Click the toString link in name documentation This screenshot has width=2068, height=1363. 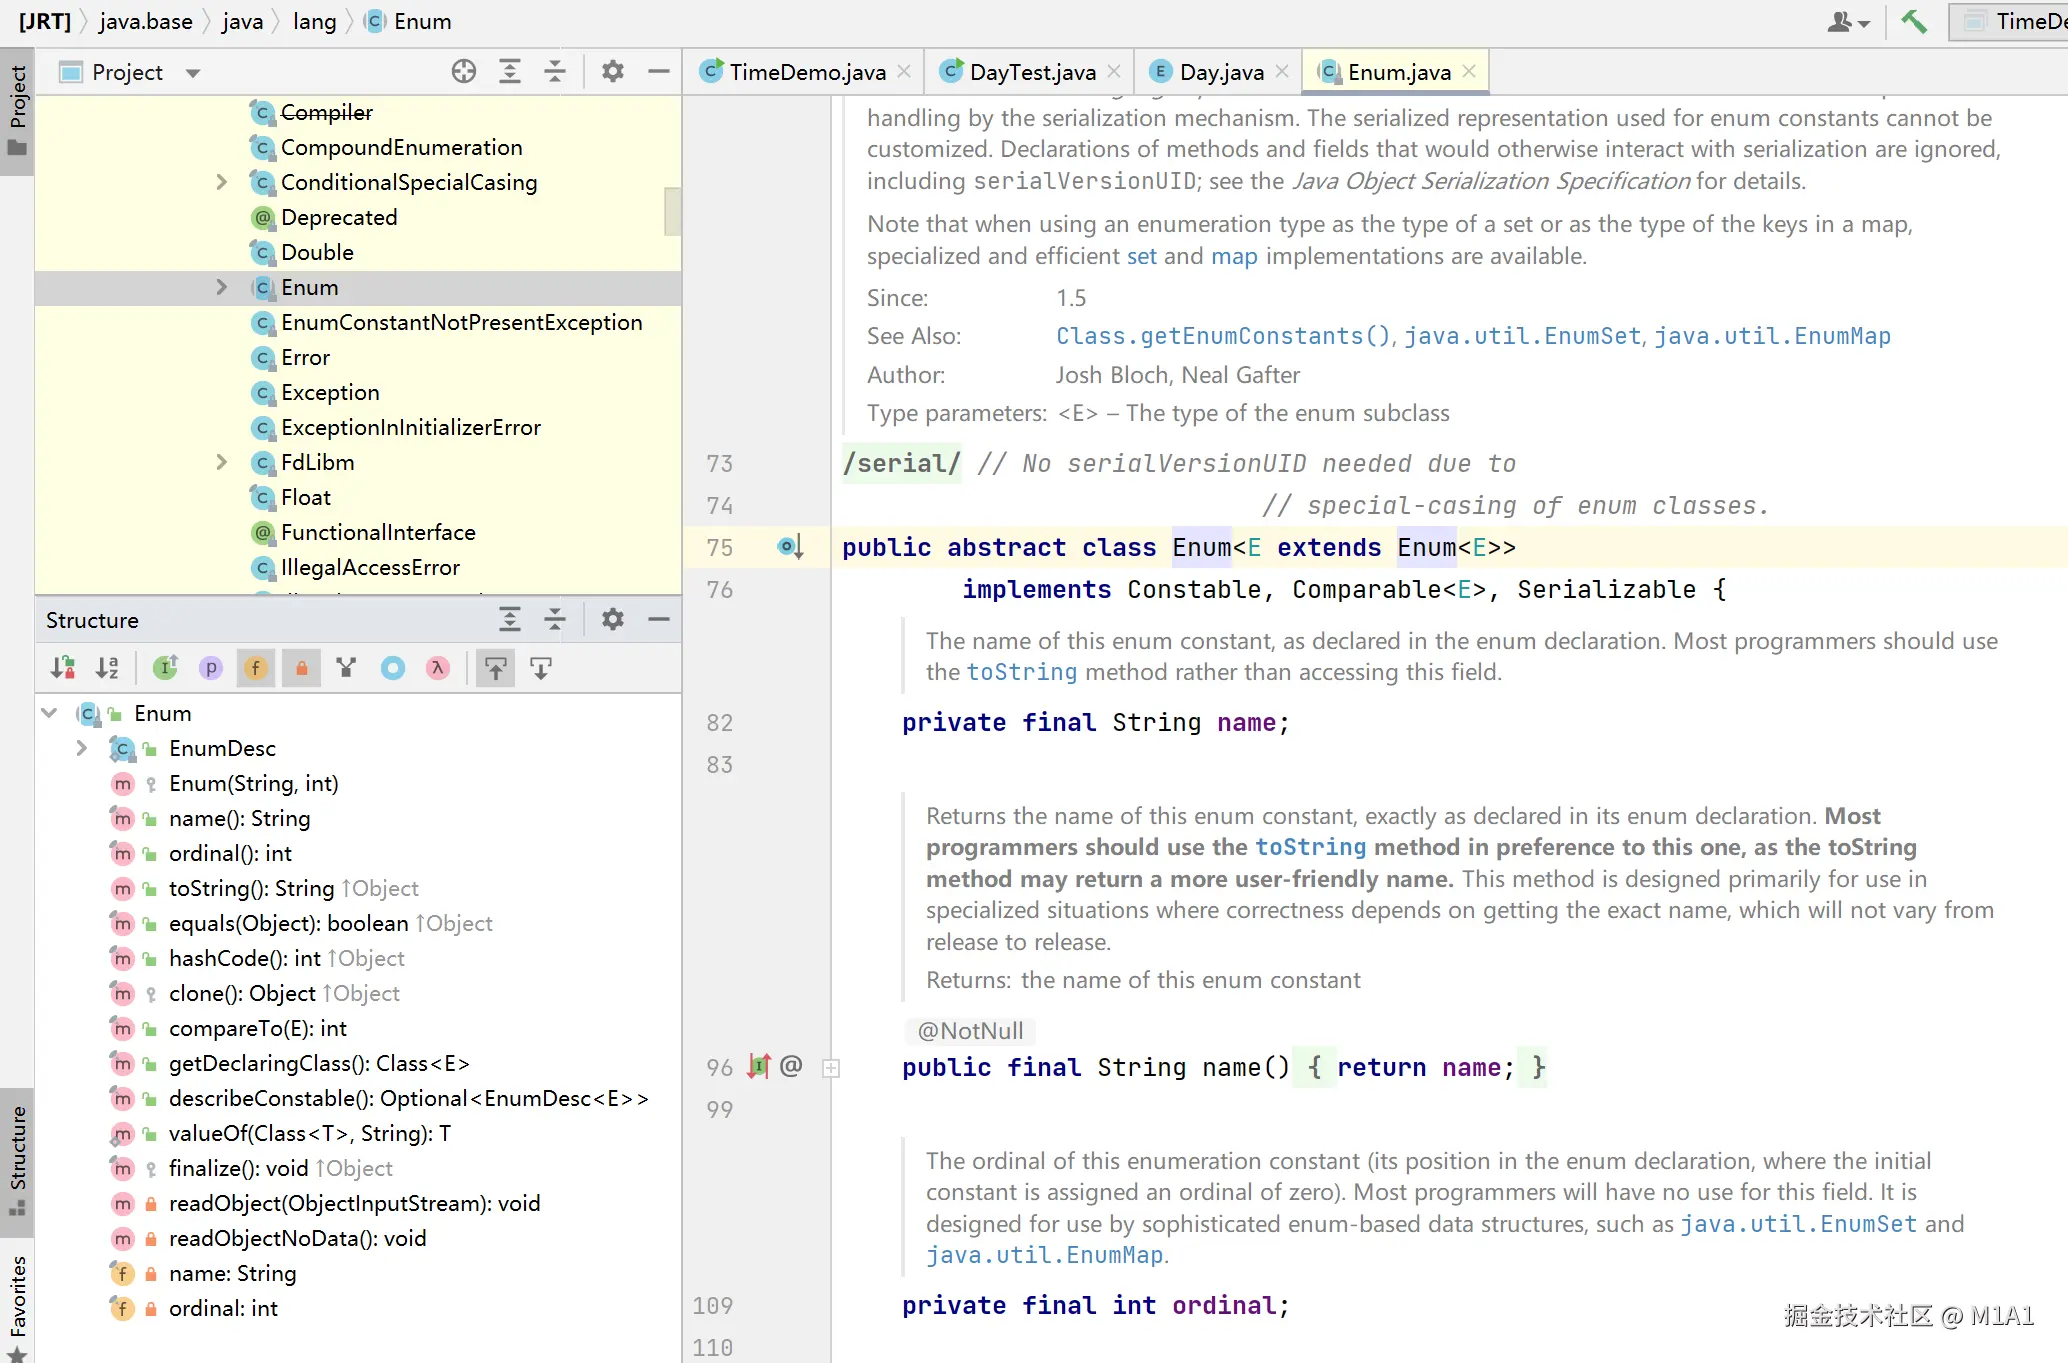click(1021, 672)
